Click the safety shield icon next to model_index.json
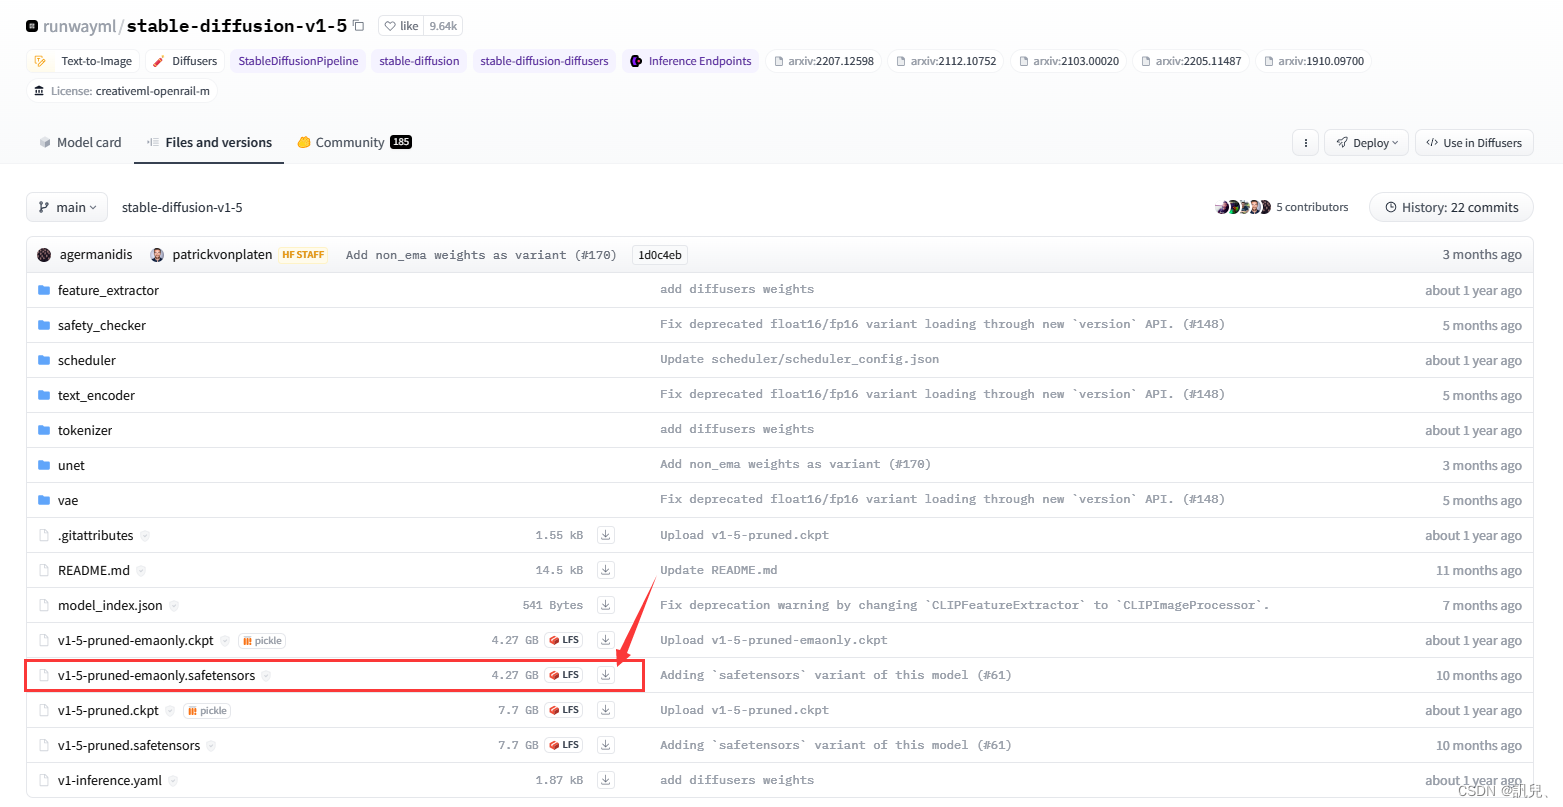 click(174, 606)
